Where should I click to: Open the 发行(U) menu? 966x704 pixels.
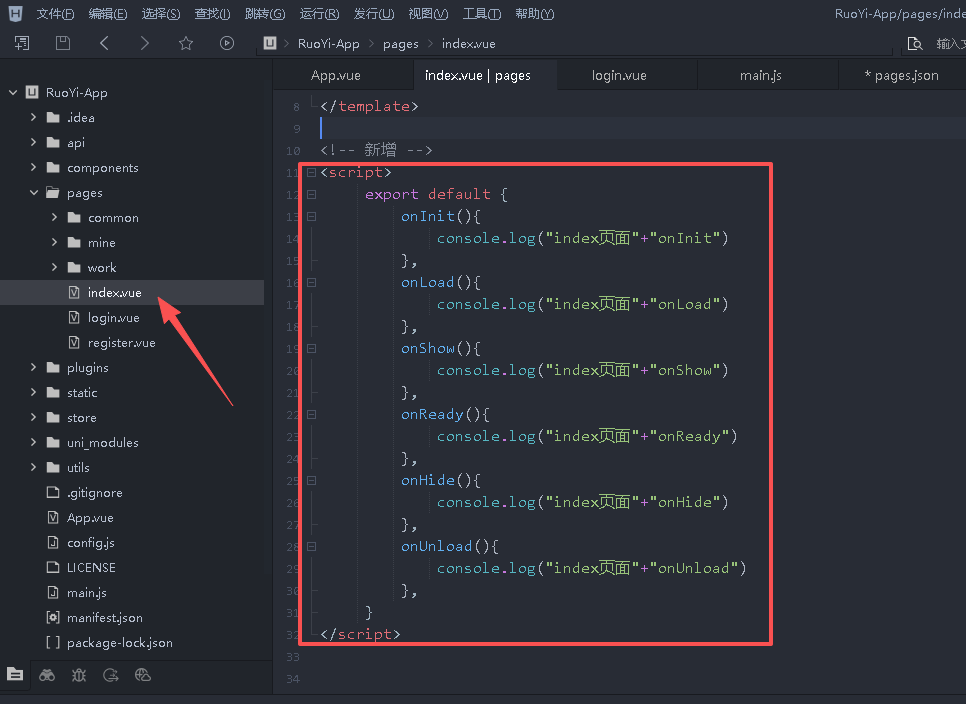373,14
